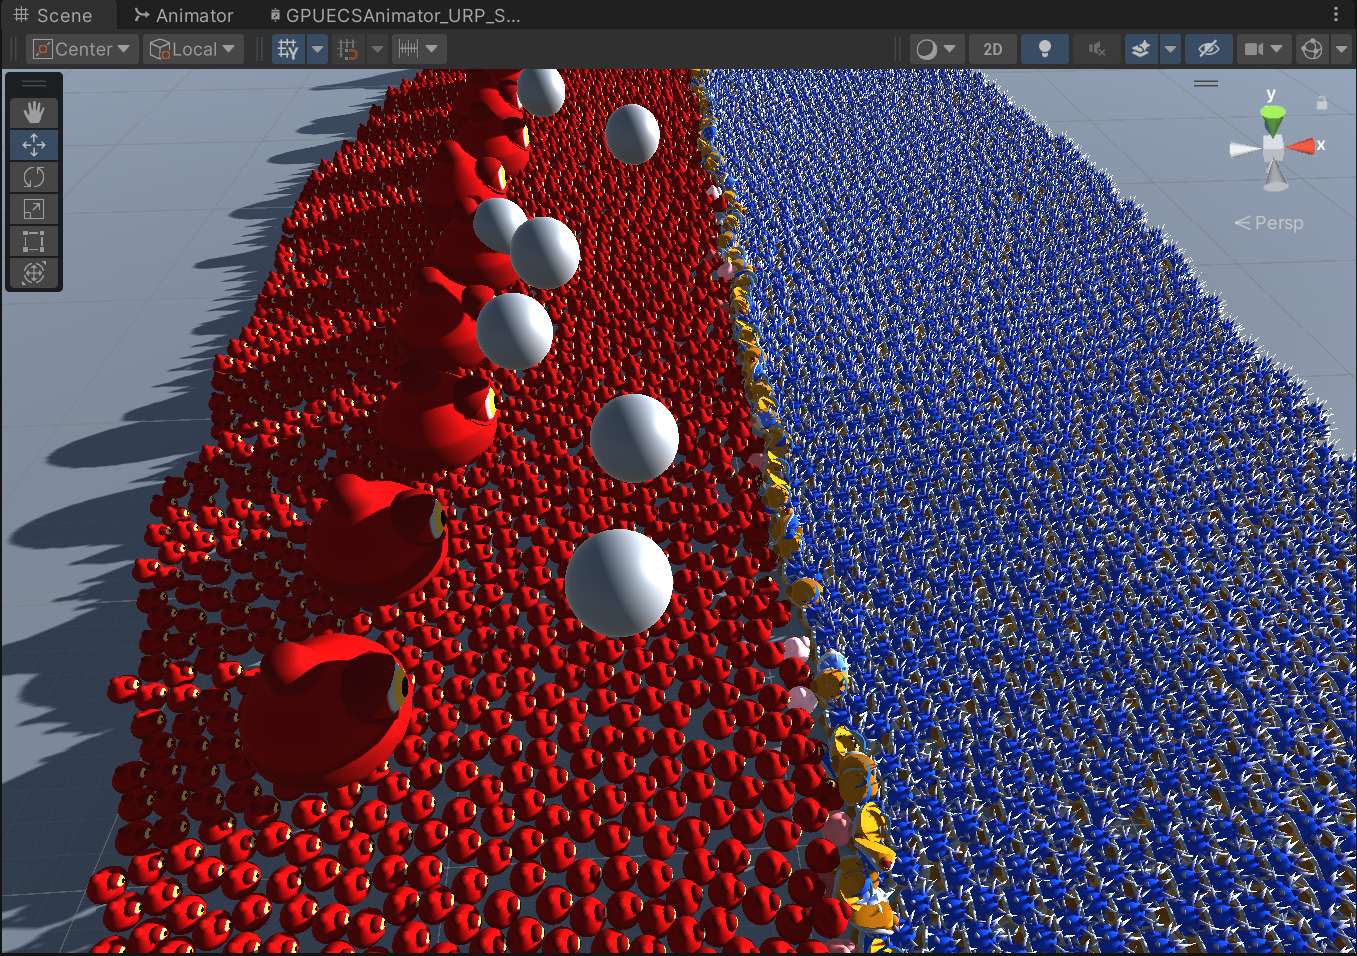This screenshot has width=1357, height=956.
Task: Select the Hand (View) tool
Action: tap(34, 113)
